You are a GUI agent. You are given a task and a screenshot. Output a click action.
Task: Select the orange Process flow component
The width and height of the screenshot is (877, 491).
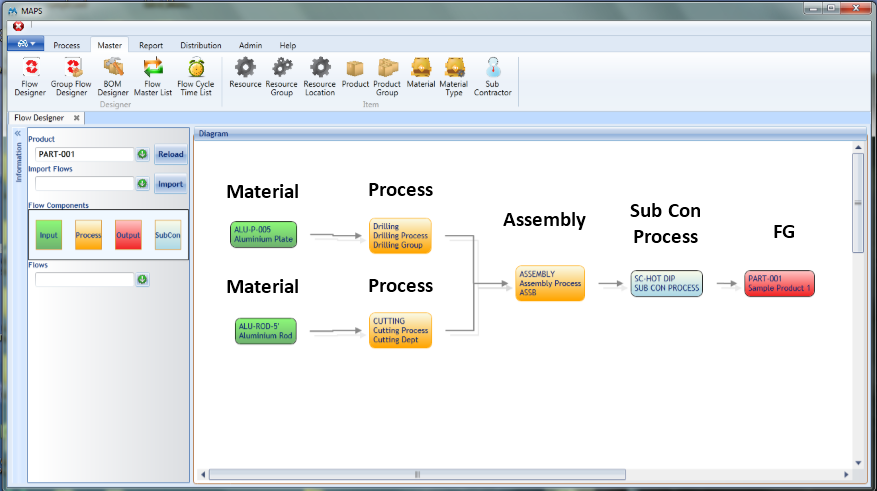pyautogui.click(x=88, y=235)
